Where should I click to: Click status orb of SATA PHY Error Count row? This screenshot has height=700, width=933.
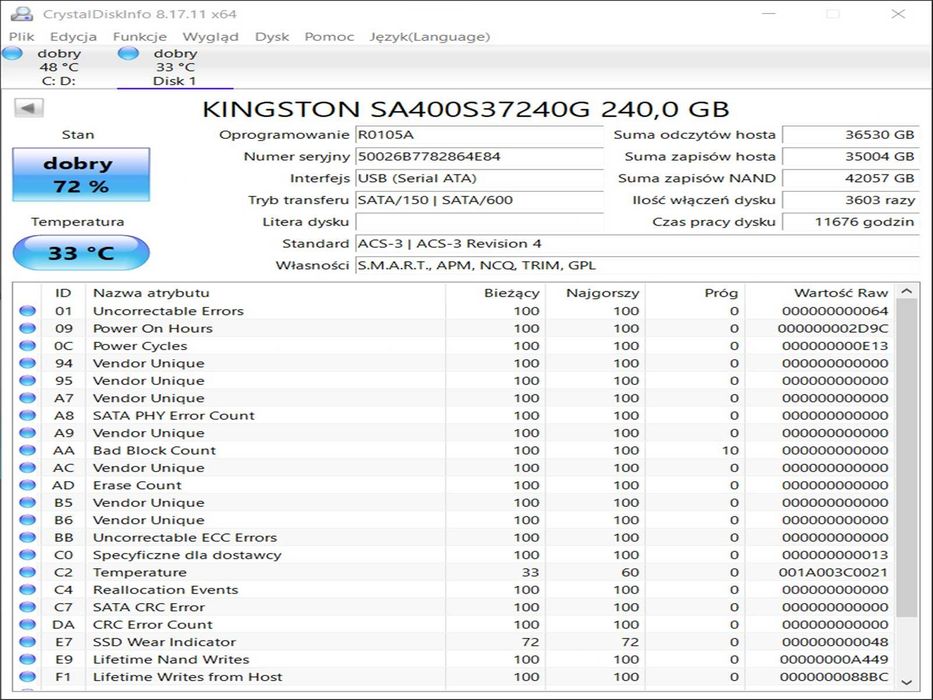coord(27,415)
